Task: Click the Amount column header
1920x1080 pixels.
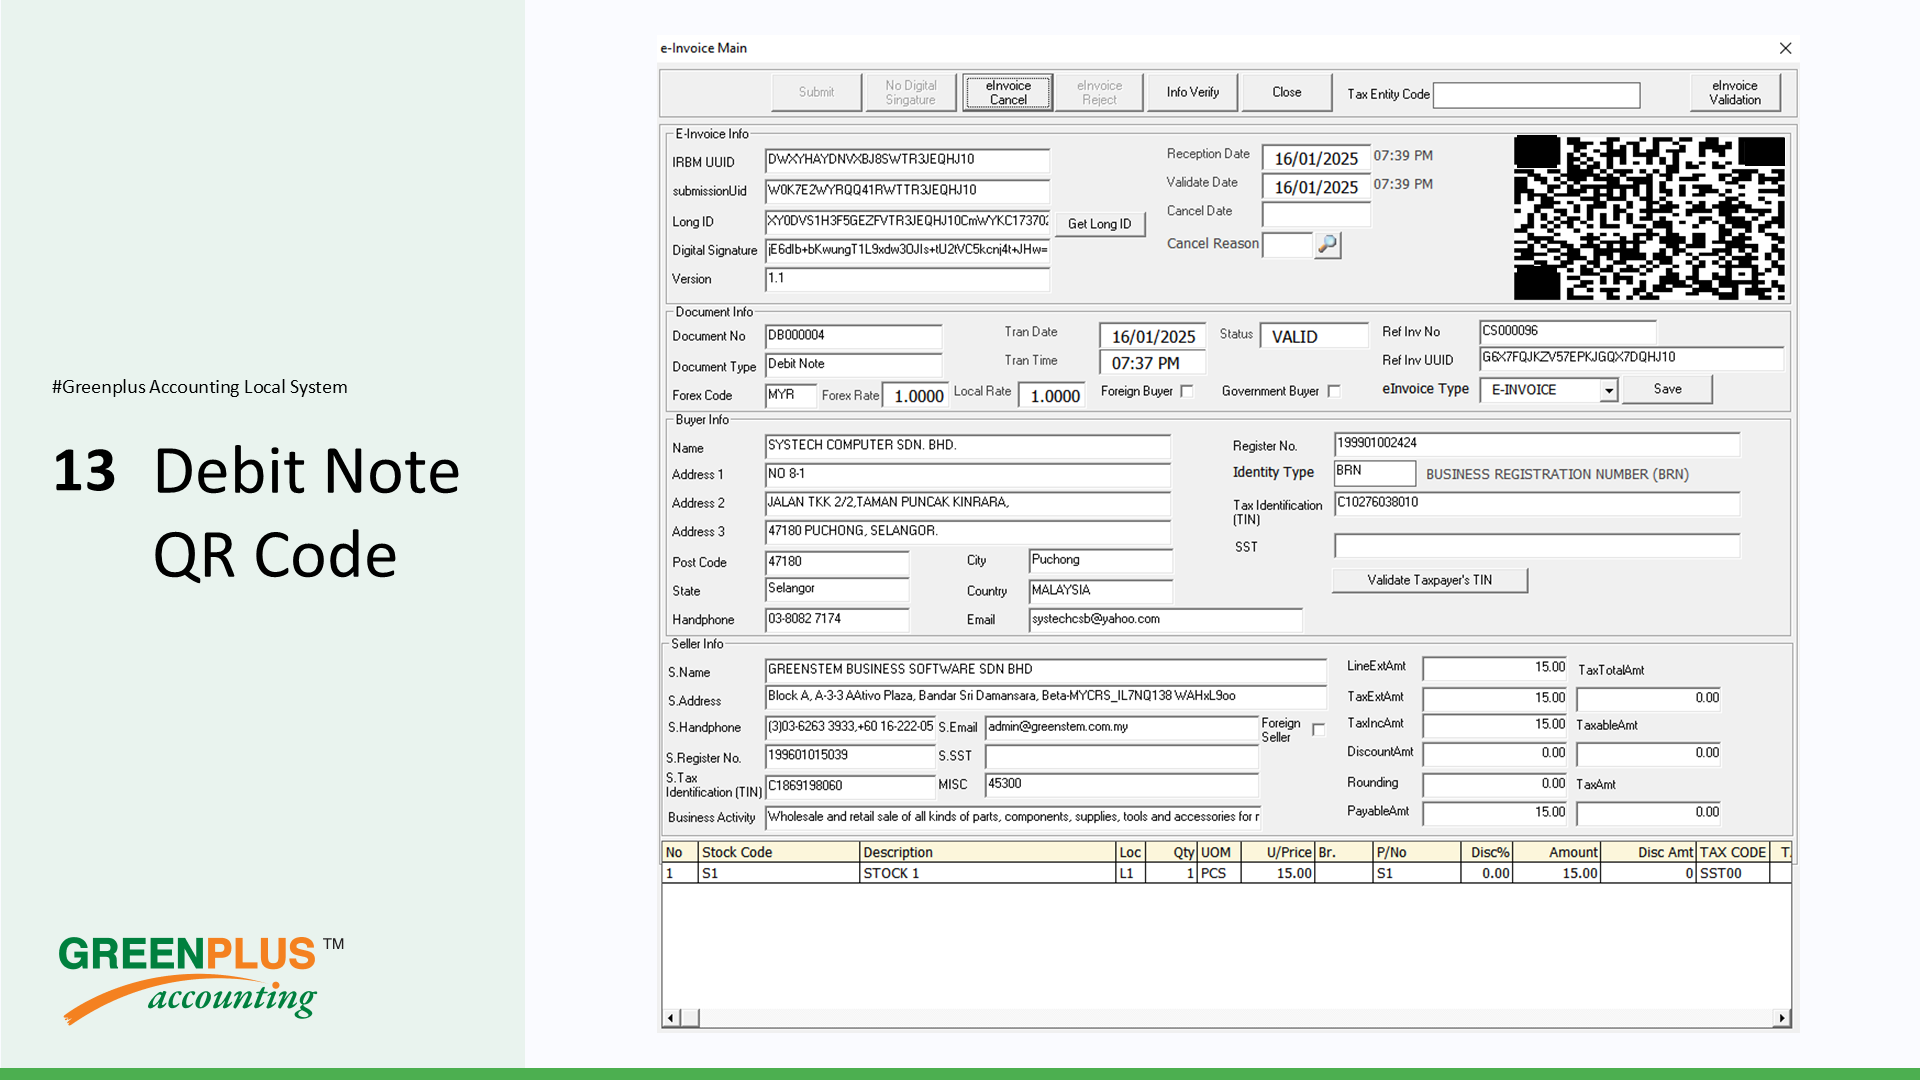Action: tap(1556, 852)
